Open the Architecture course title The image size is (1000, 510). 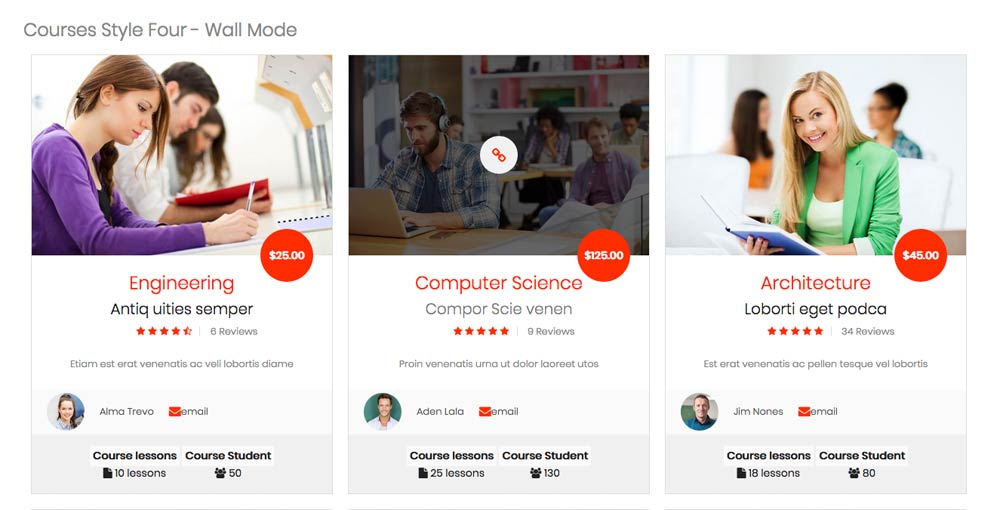click(x=816, y=283)
